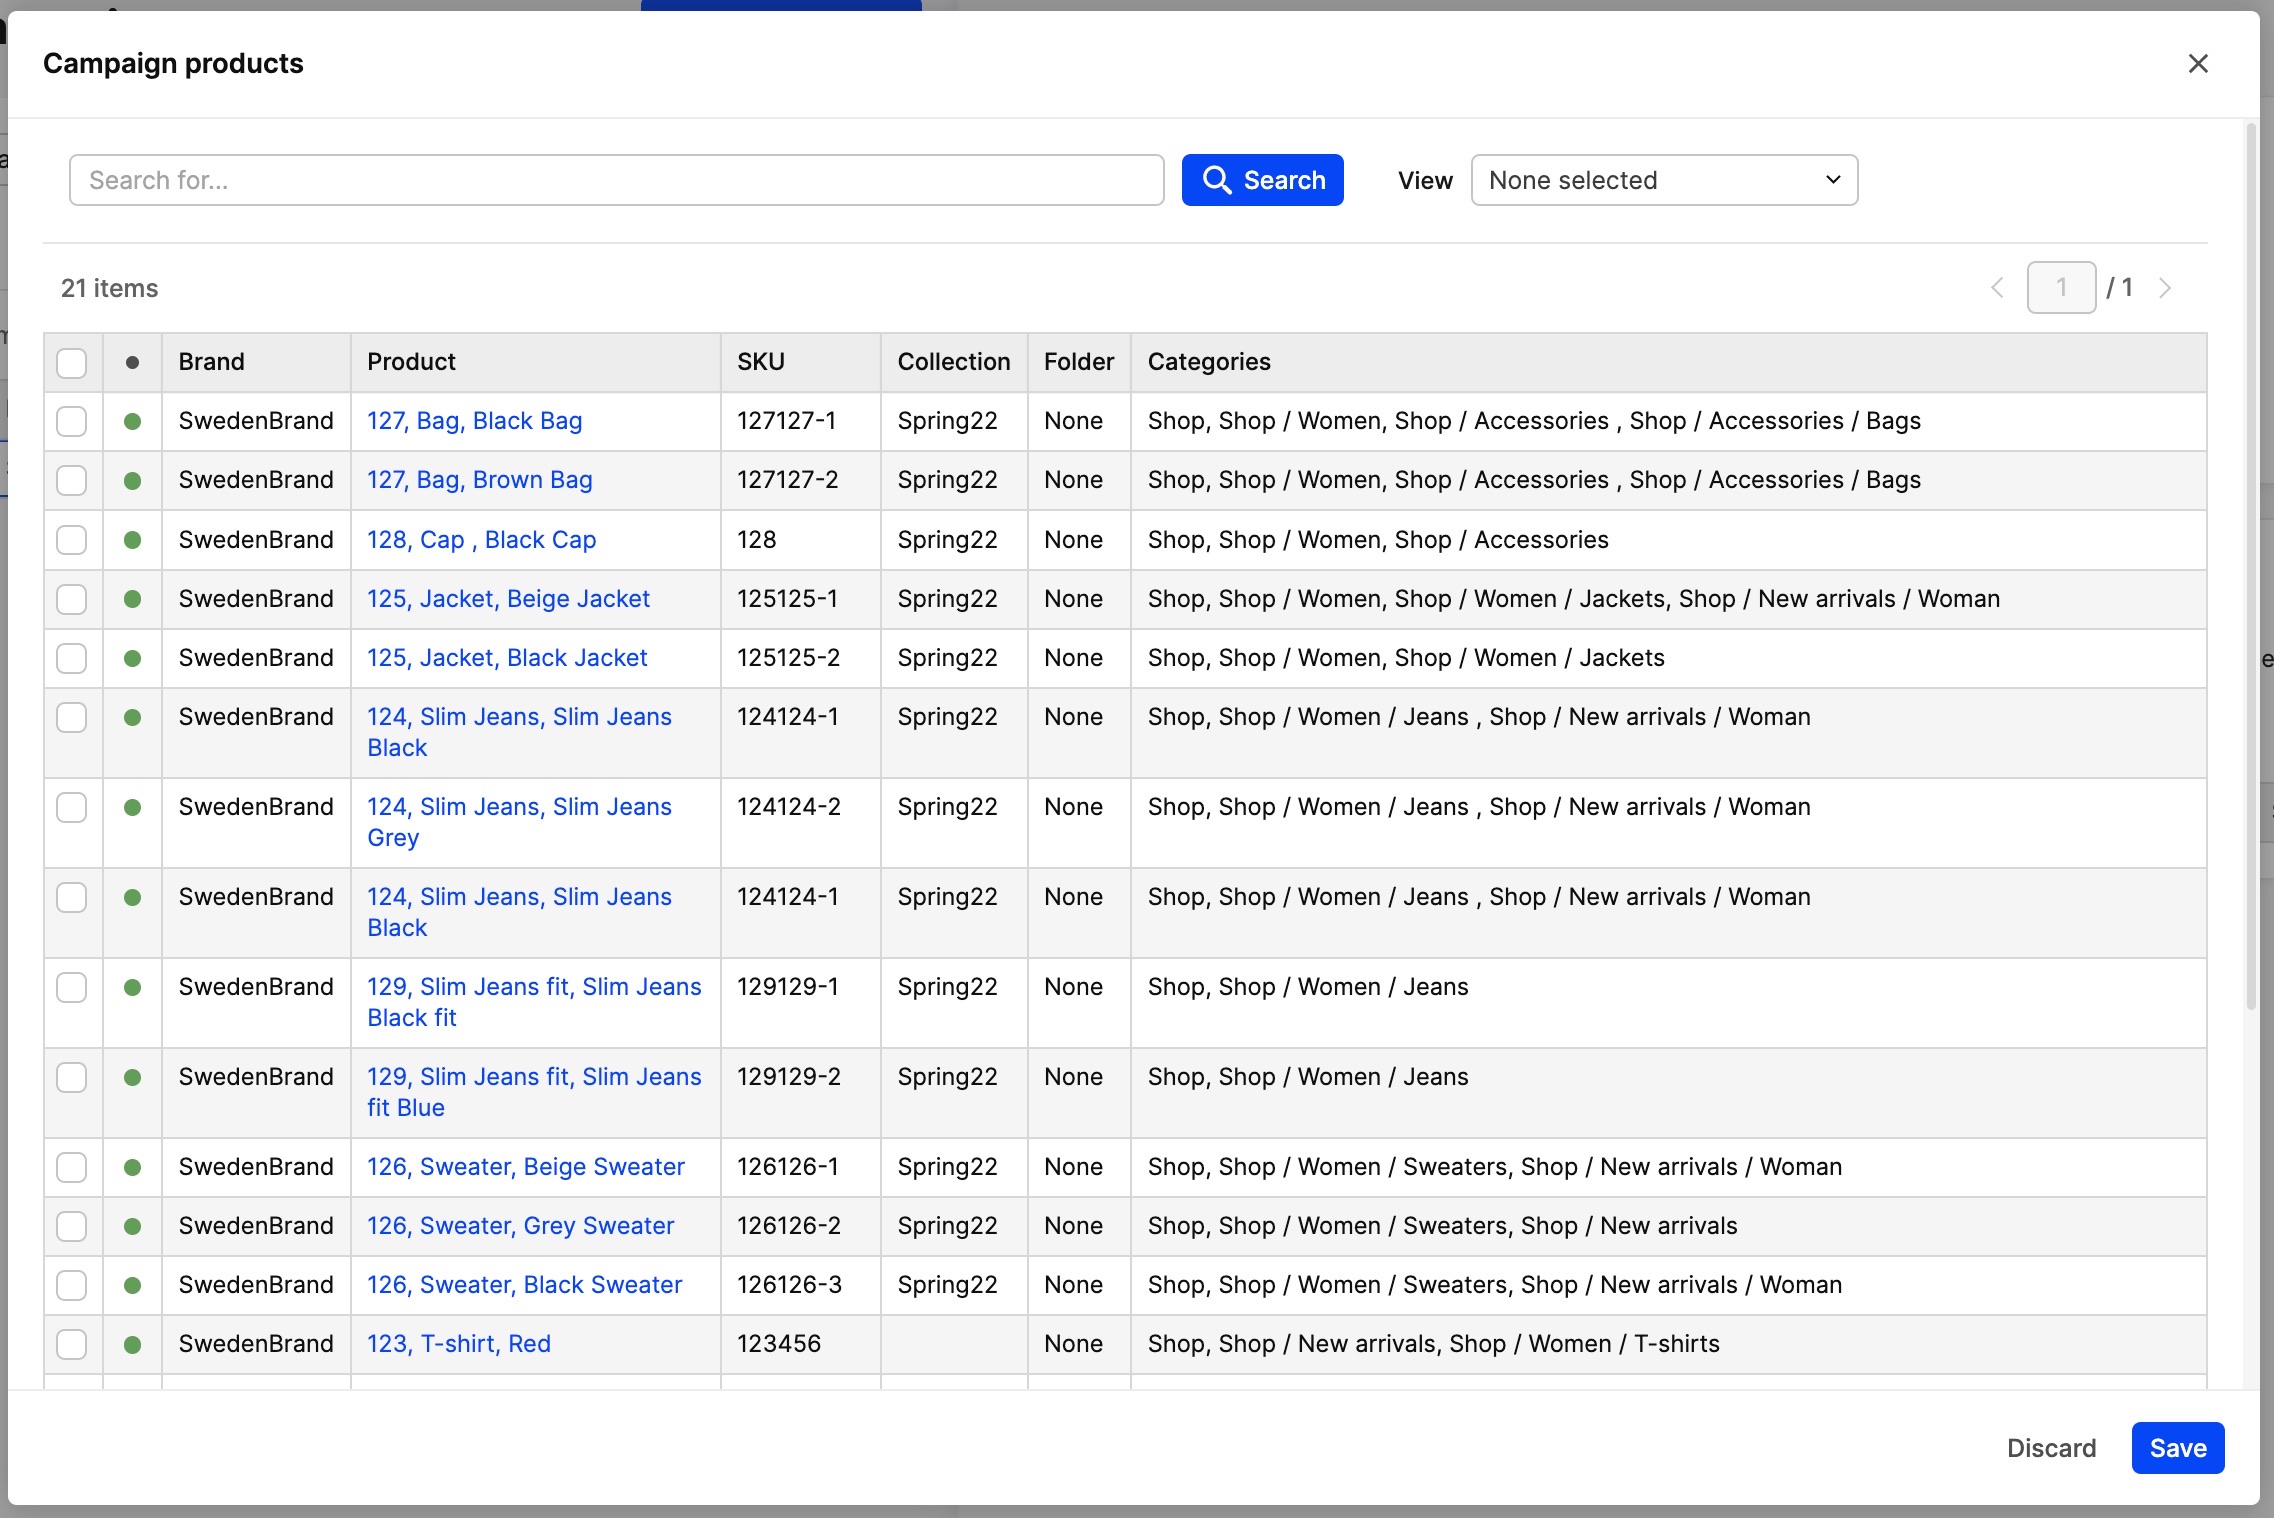Sort by the Collection column header

click(953, 362)
